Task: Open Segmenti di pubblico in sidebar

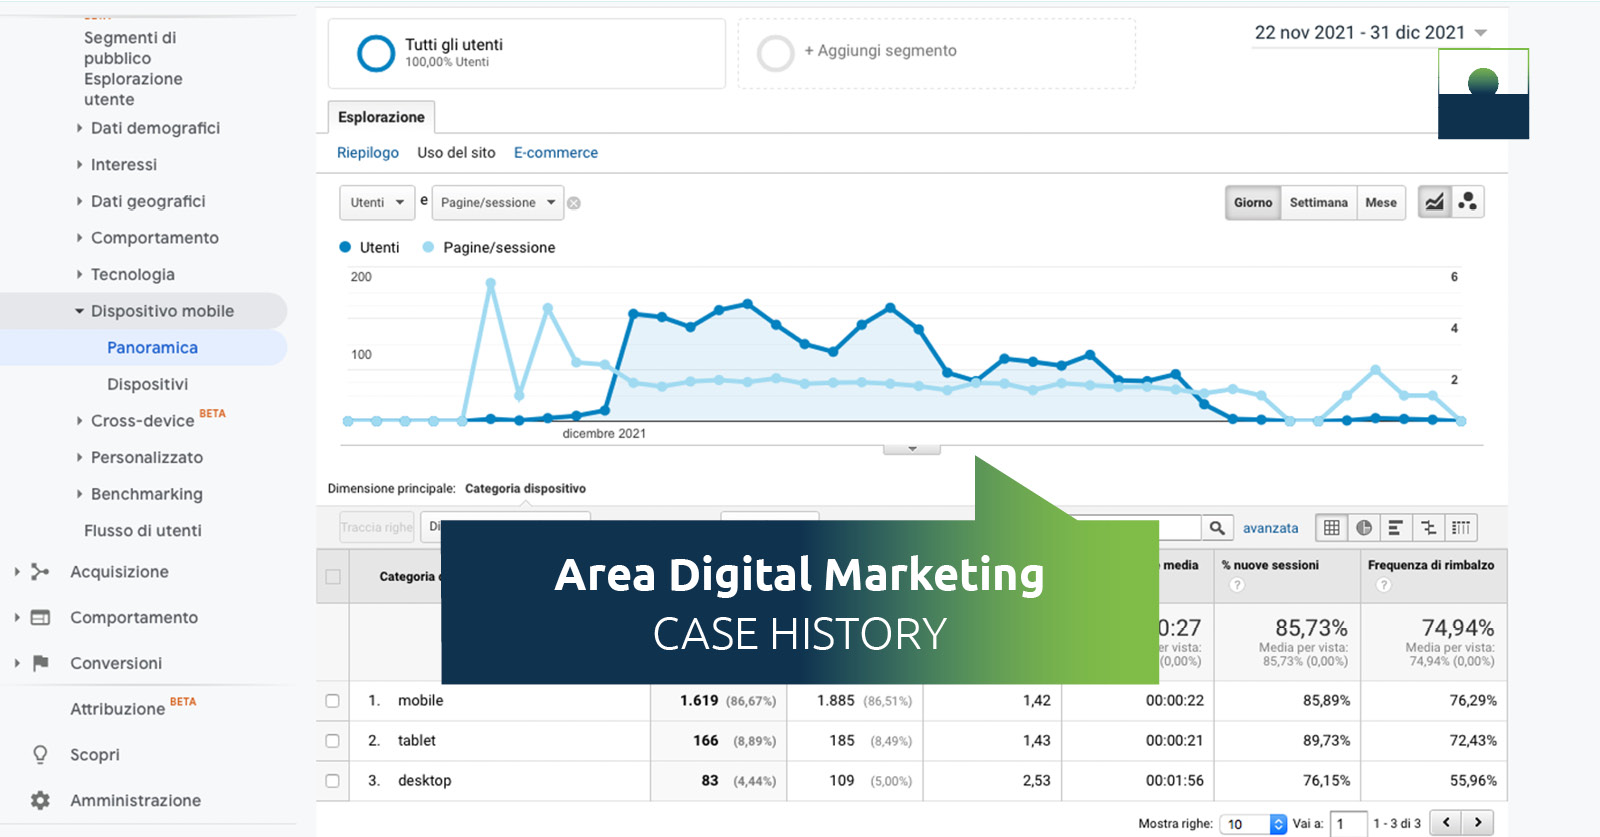Action: pyautogui.click(x=130, y=48)
